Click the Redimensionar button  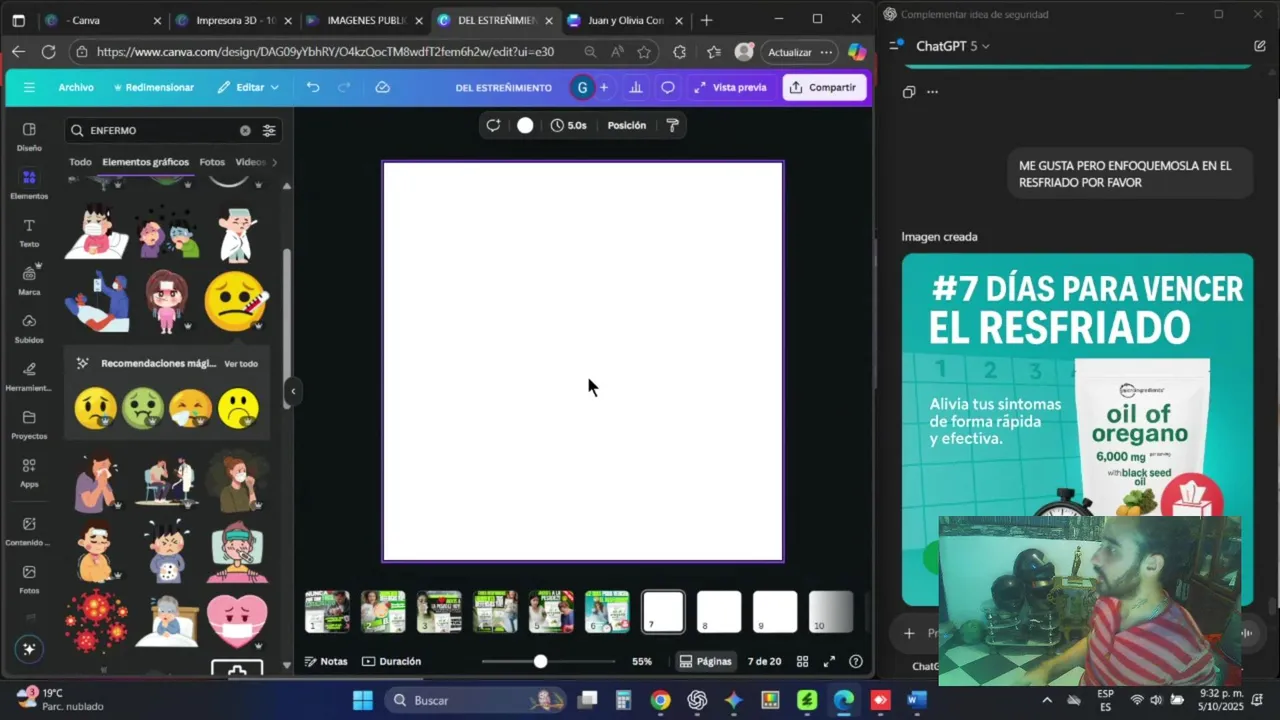[154, 87]
